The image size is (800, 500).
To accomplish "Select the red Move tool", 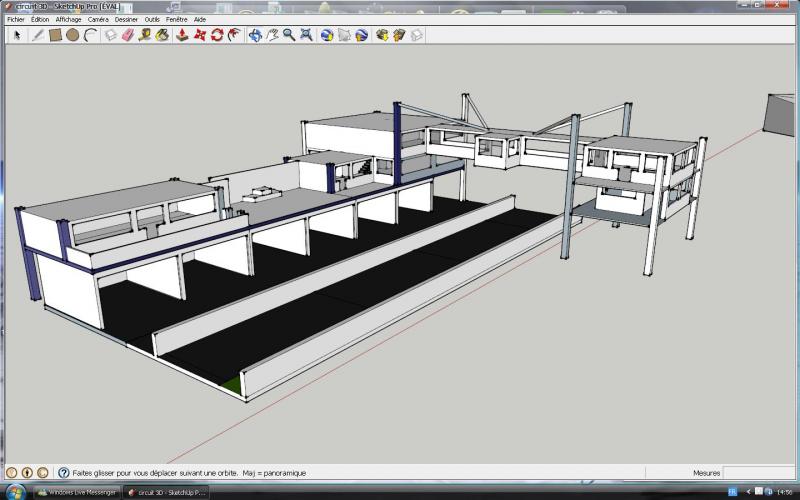I will coord(199,35).
